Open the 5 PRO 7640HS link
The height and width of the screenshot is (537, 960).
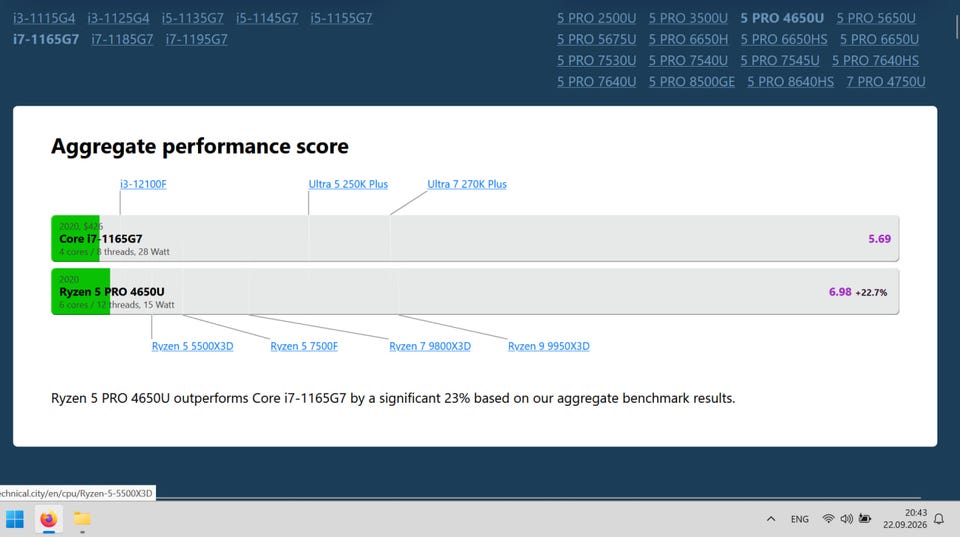pos(875,61)
